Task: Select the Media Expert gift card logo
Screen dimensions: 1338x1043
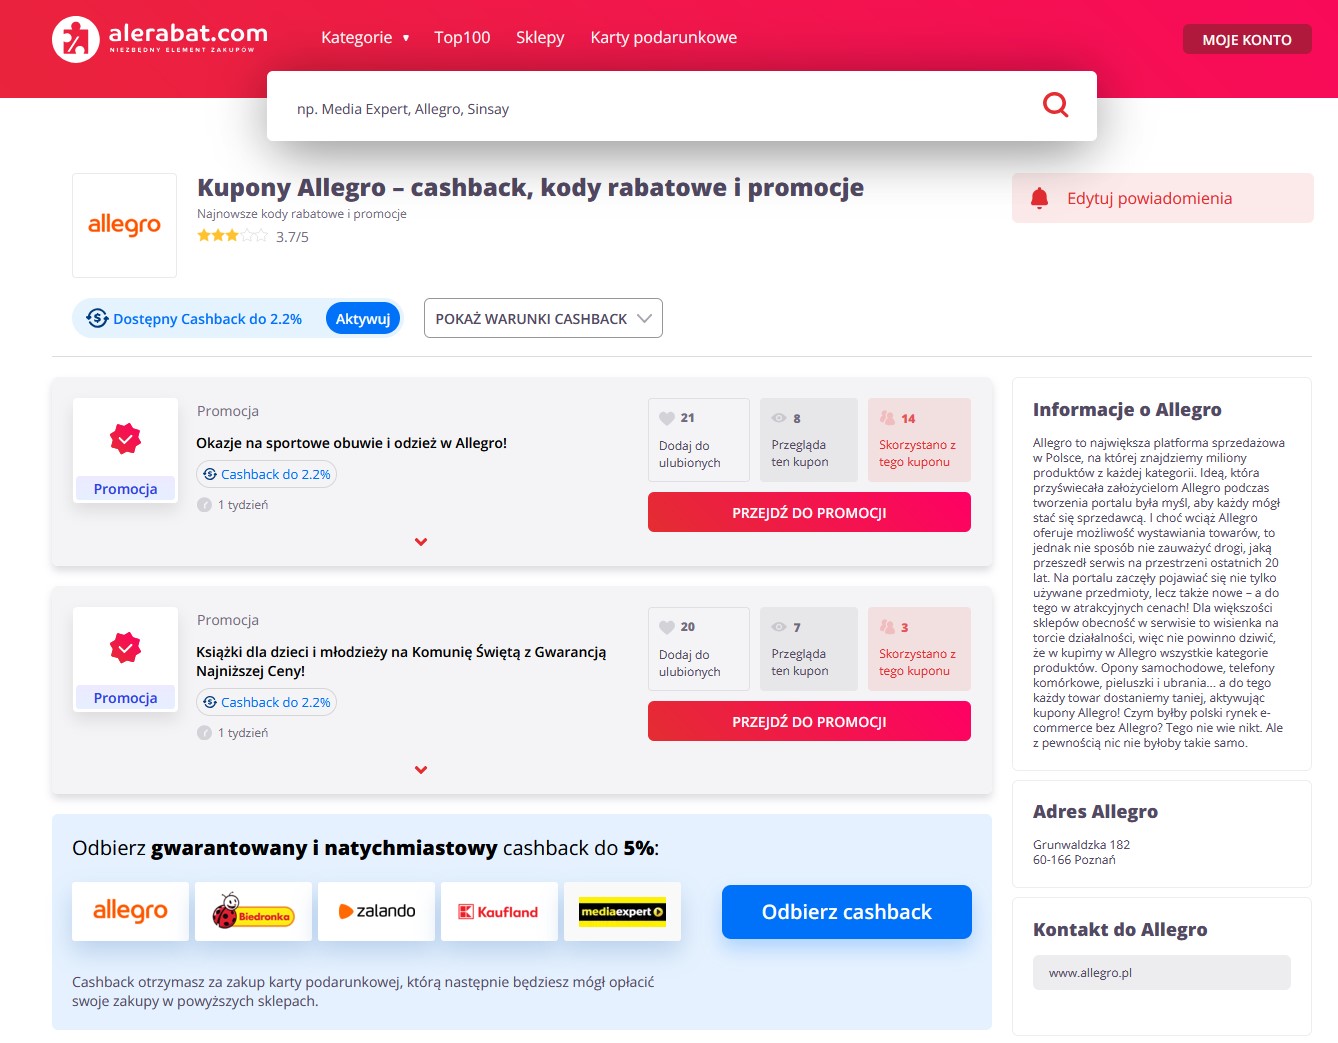Action: point(622,911)
